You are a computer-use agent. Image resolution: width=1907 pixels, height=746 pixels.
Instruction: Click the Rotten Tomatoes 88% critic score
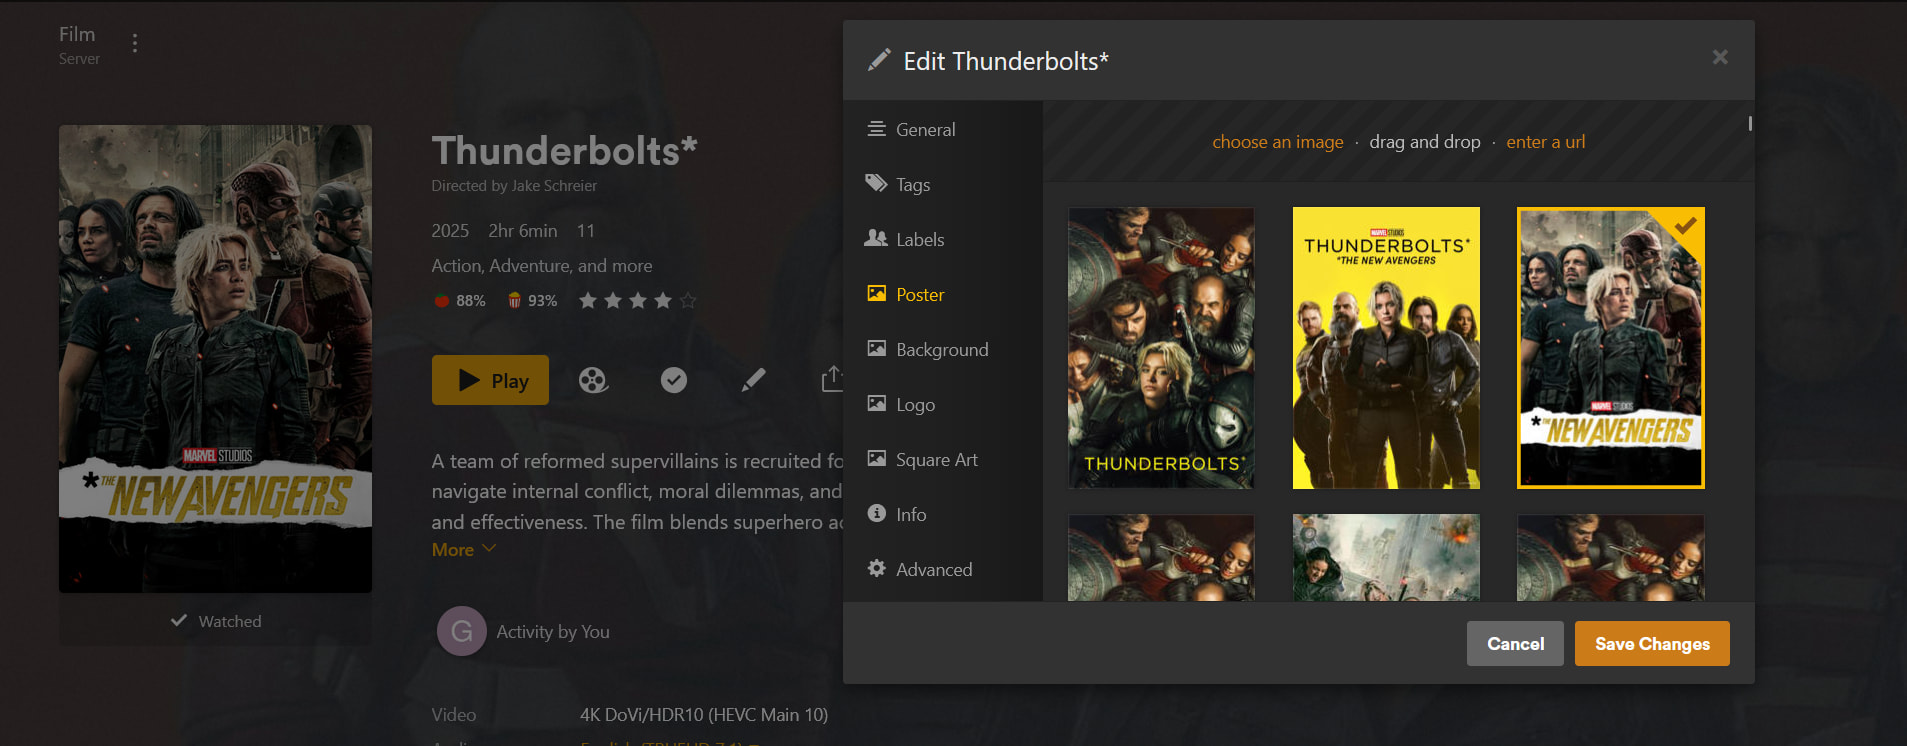459,300
